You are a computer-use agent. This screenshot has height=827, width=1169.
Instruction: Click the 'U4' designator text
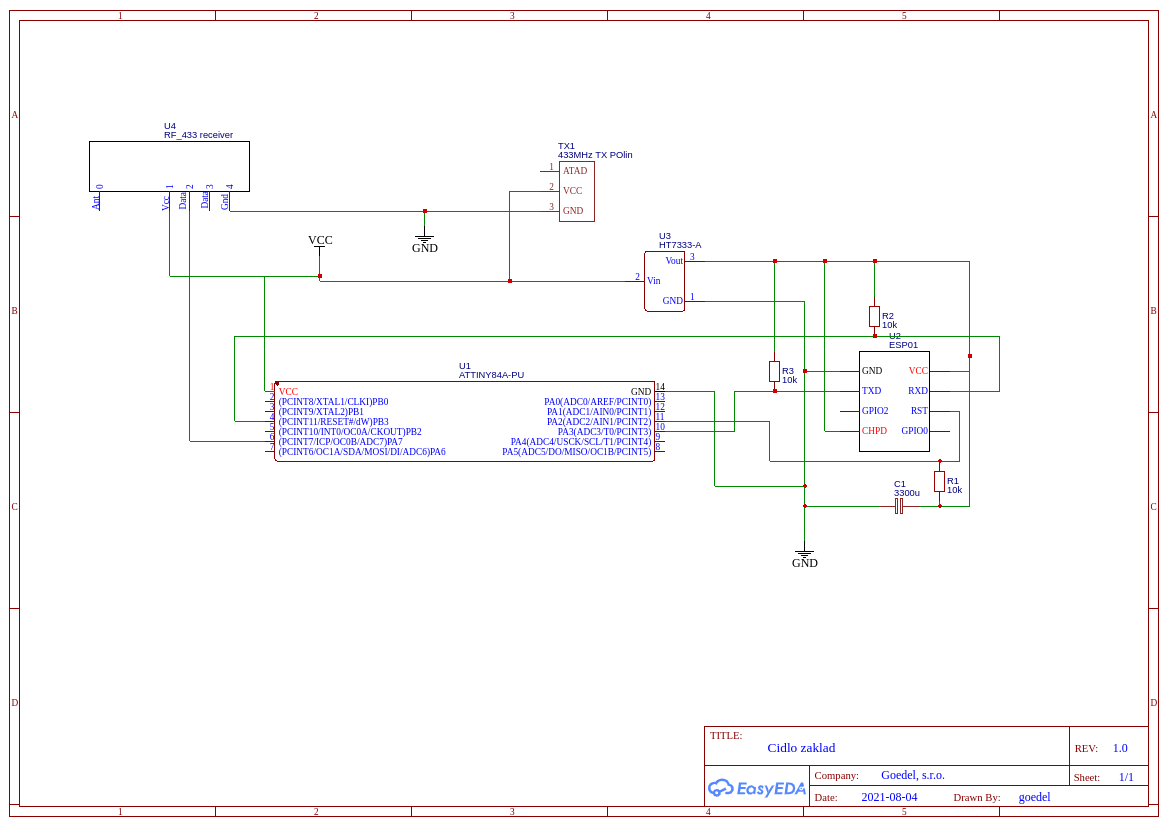[170, 126]
